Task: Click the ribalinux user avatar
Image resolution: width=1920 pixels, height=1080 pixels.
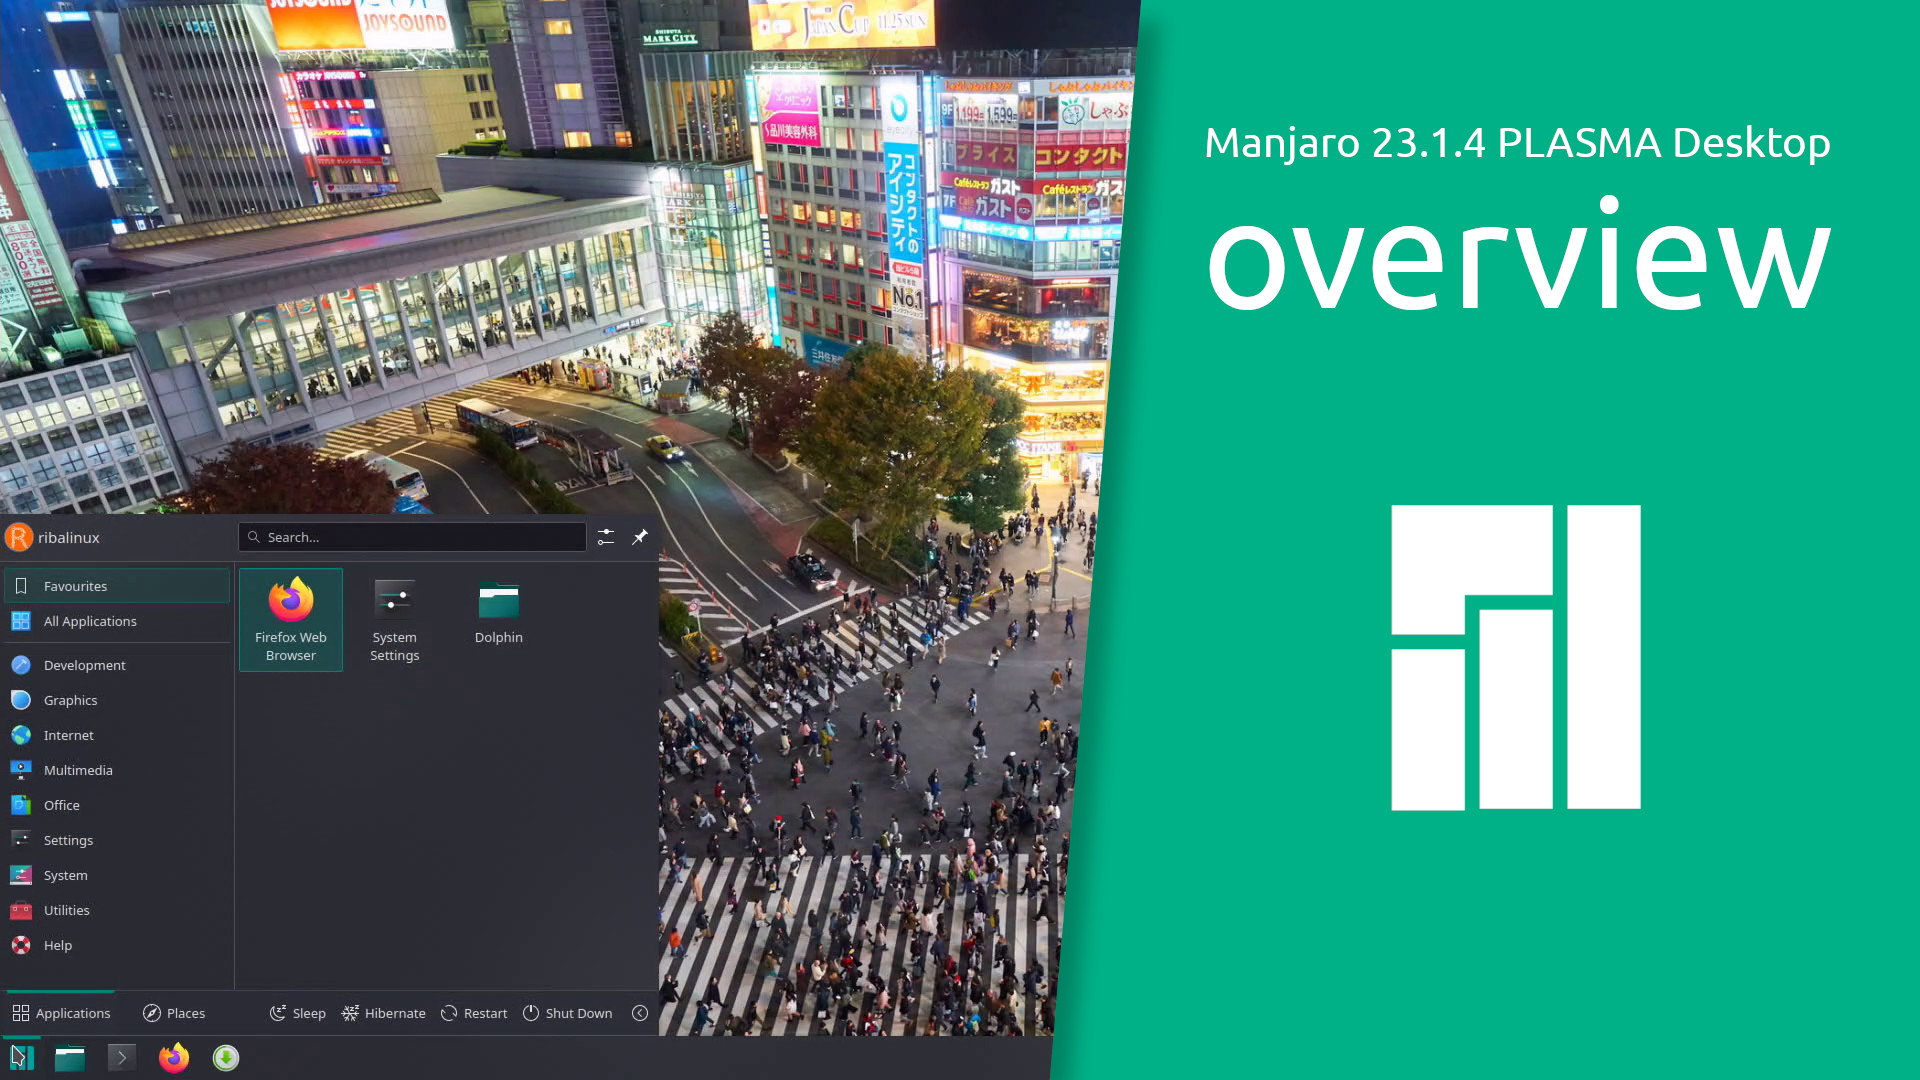Action: [19, 537]
